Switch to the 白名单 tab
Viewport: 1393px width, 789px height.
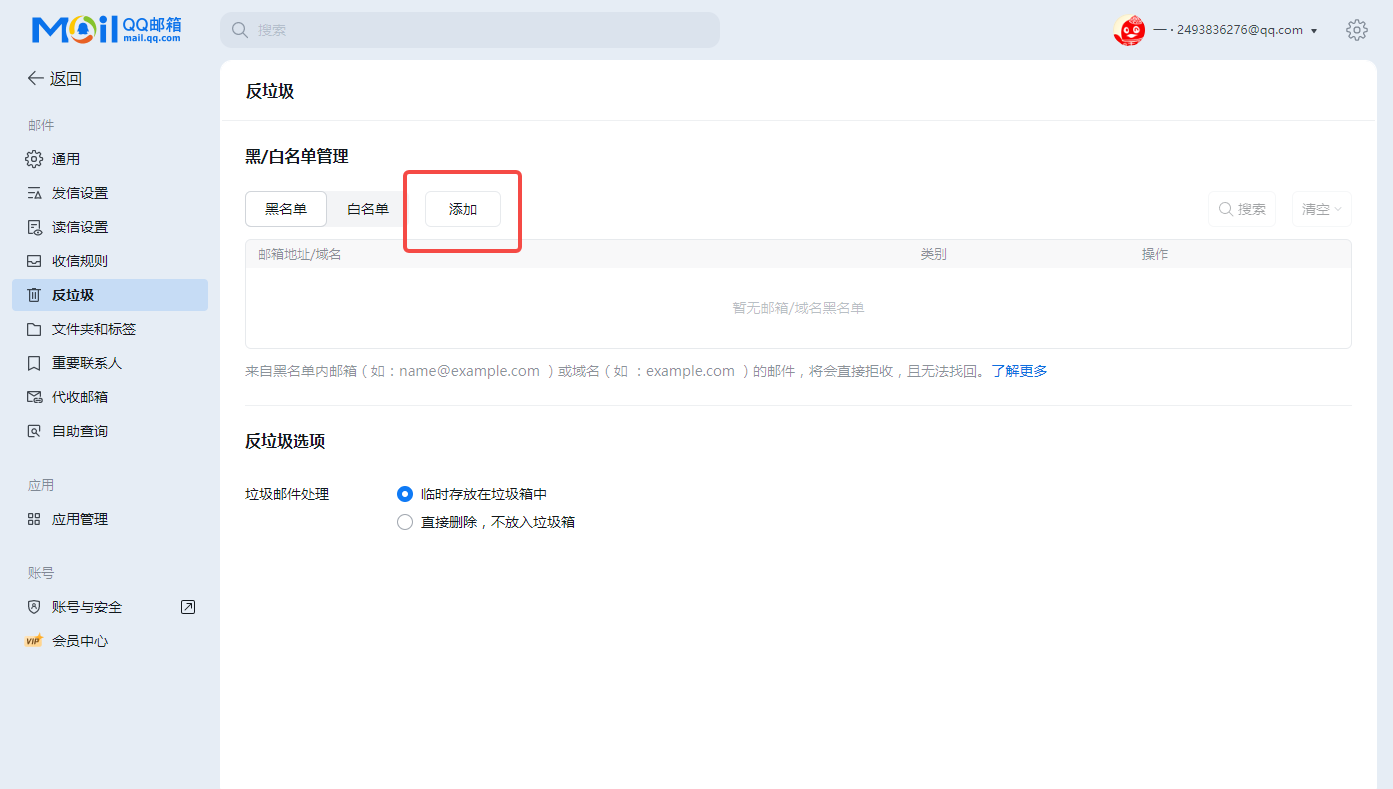(368, 209)
